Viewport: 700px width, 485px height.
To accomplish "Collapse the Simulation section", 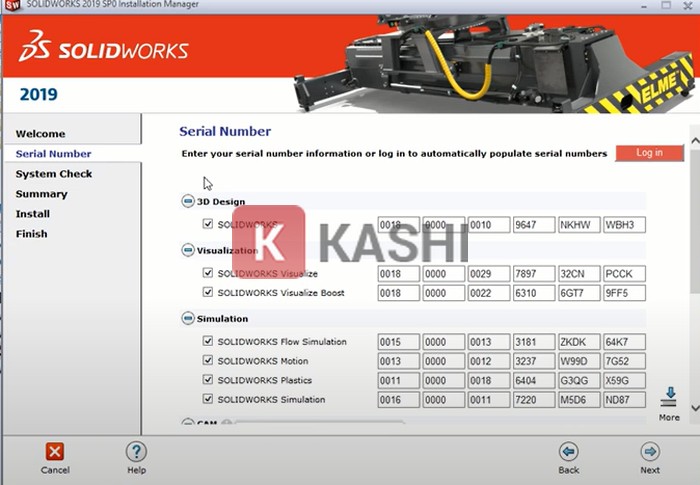I will 187,319.
